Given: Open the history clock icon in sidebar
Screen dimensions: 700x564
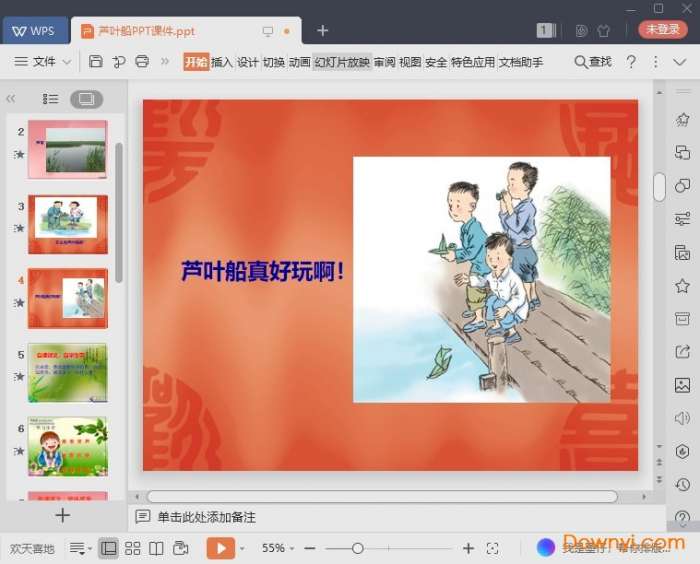Looking at the screenshot, I should point(683,485).
